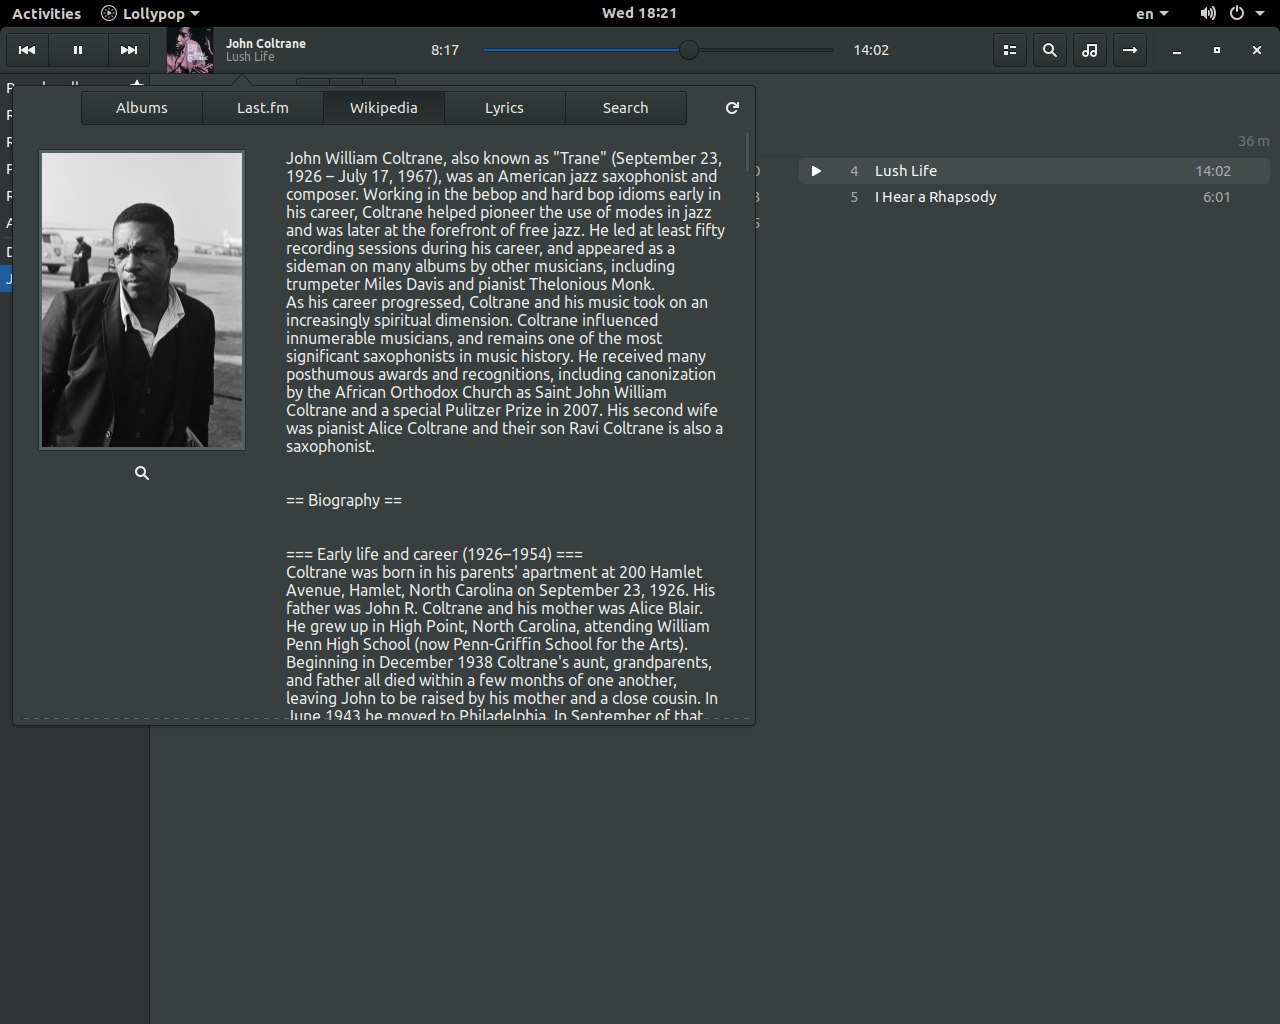Click the system volume speaker icon
The image size is (1280, 1024).
[1208, 13]
